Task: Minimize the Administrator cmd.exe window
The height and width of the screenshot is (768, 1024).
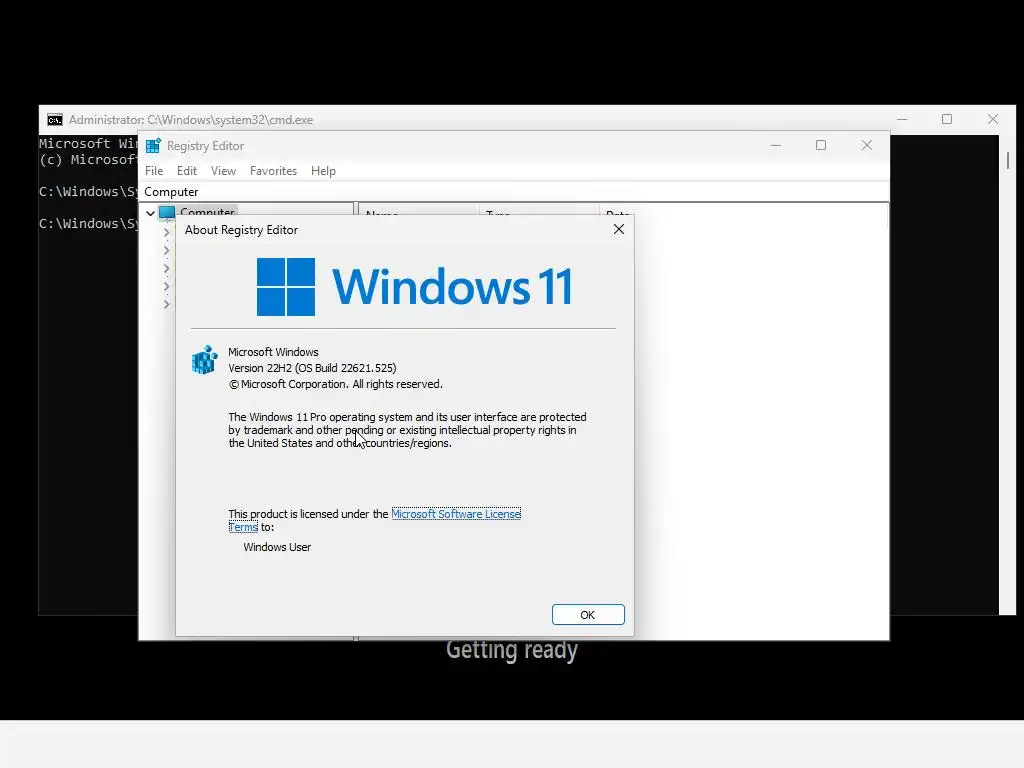Action: [x=902, y=119]
